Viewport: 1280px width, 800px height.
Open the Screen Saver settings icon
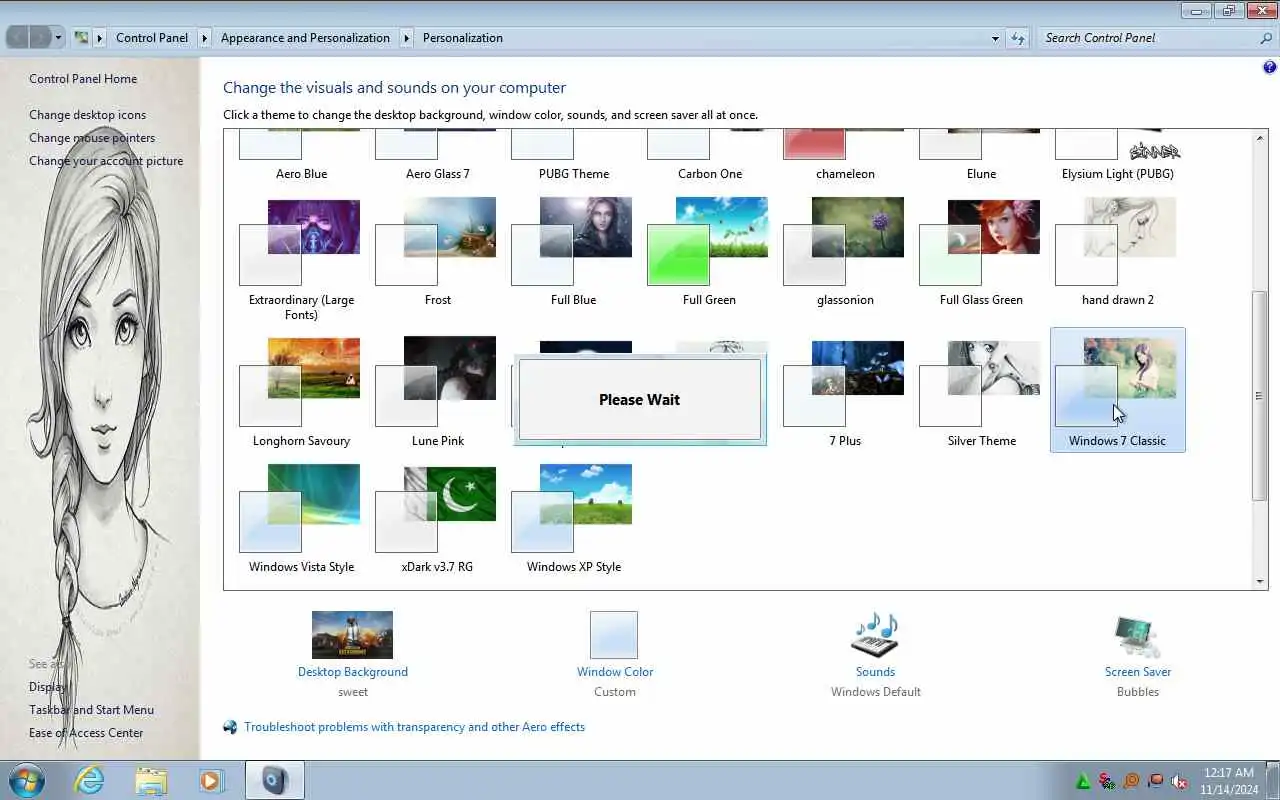tap(1137, 636)
